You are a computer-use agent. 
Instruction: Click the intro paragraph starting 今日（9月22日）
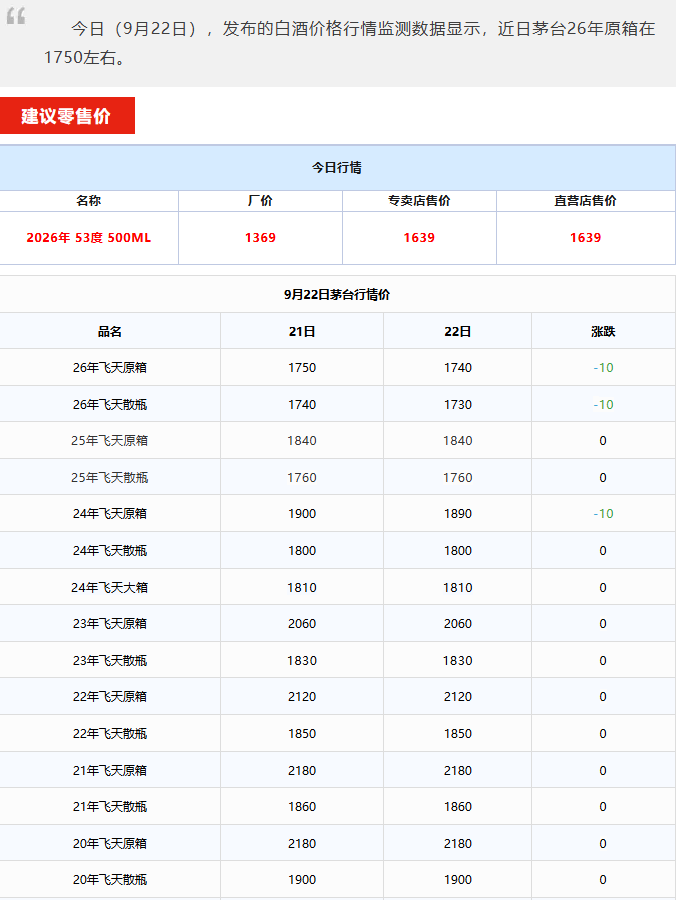[349, 43]
